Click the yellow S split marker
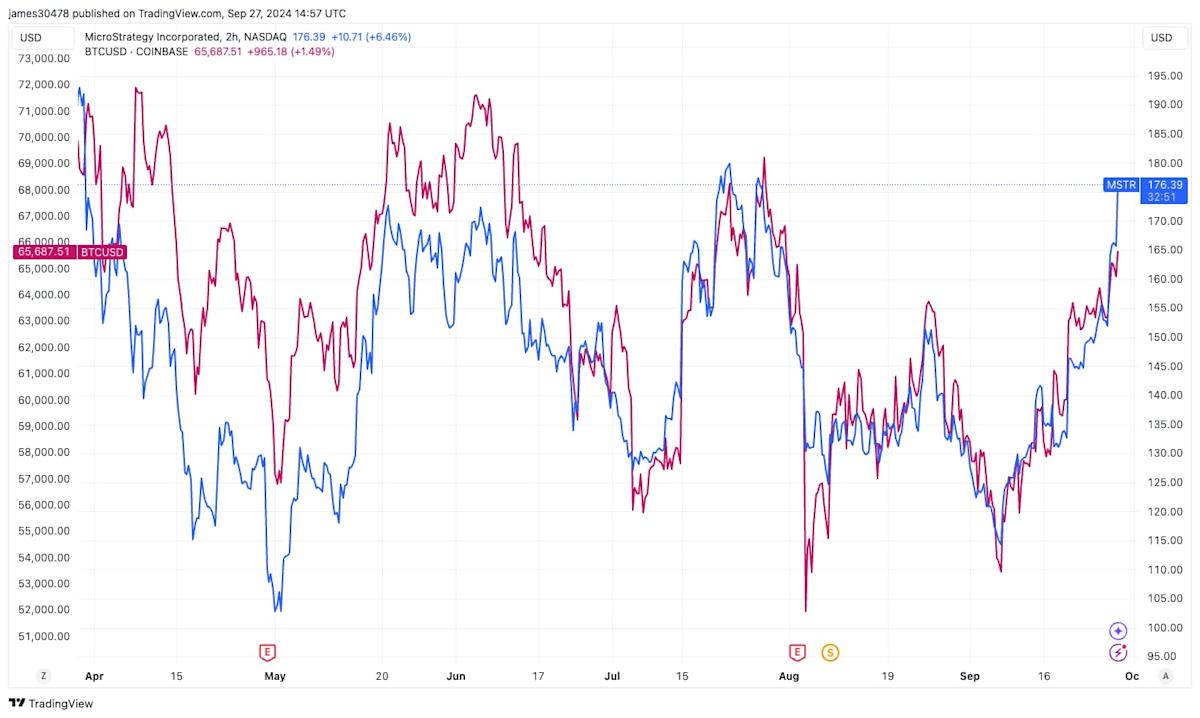Image resolution: width=1200 pixels, height=718 pixels. [x=830, y=653]
